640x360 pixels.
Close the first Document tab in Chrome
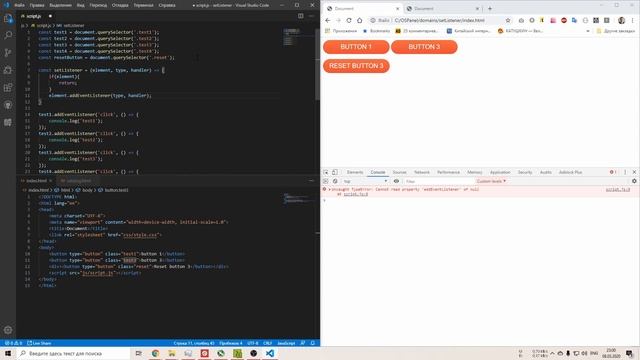(398, 9)
